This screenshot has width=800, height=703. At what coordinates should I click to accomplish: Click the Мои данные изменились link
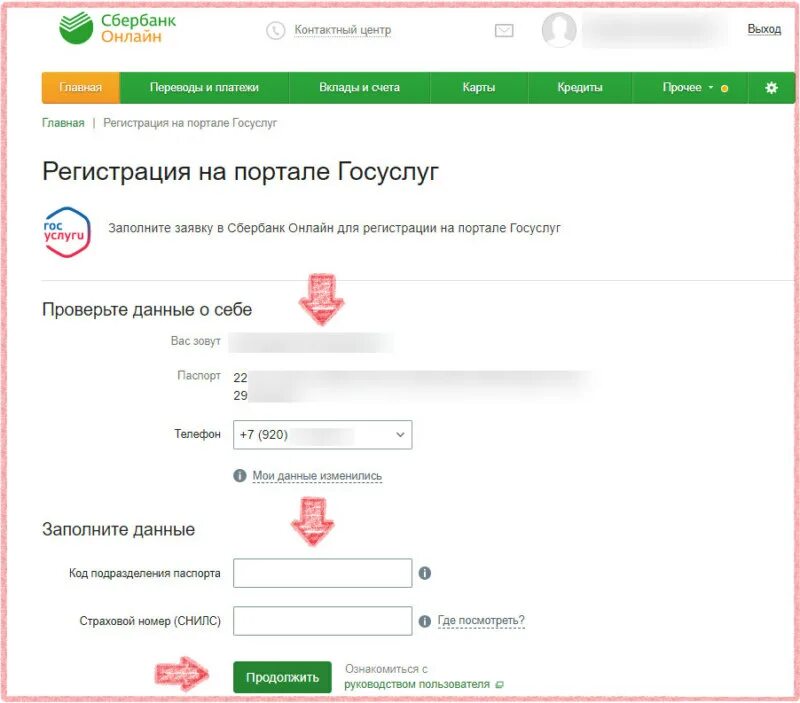[317, 475]
